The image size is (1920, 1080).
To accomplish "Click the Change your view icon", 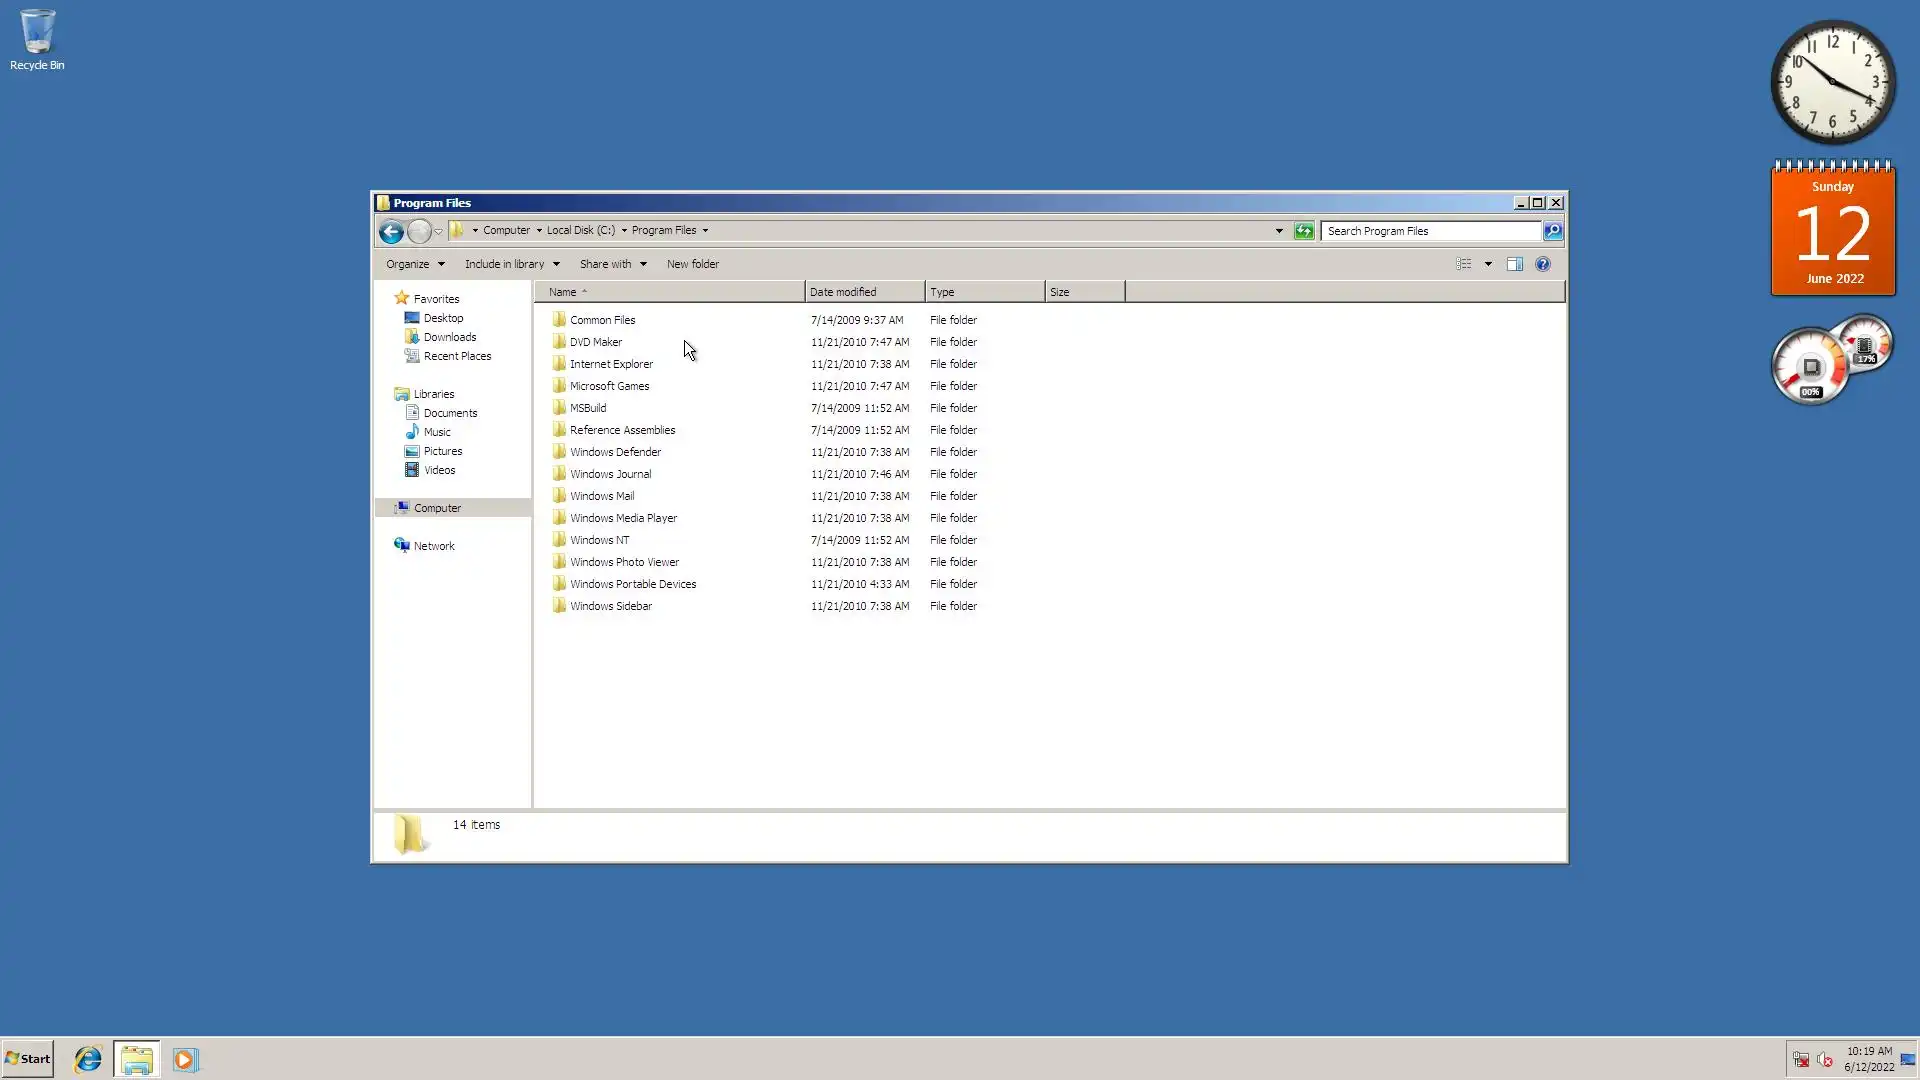I will tap(1464, 264).
